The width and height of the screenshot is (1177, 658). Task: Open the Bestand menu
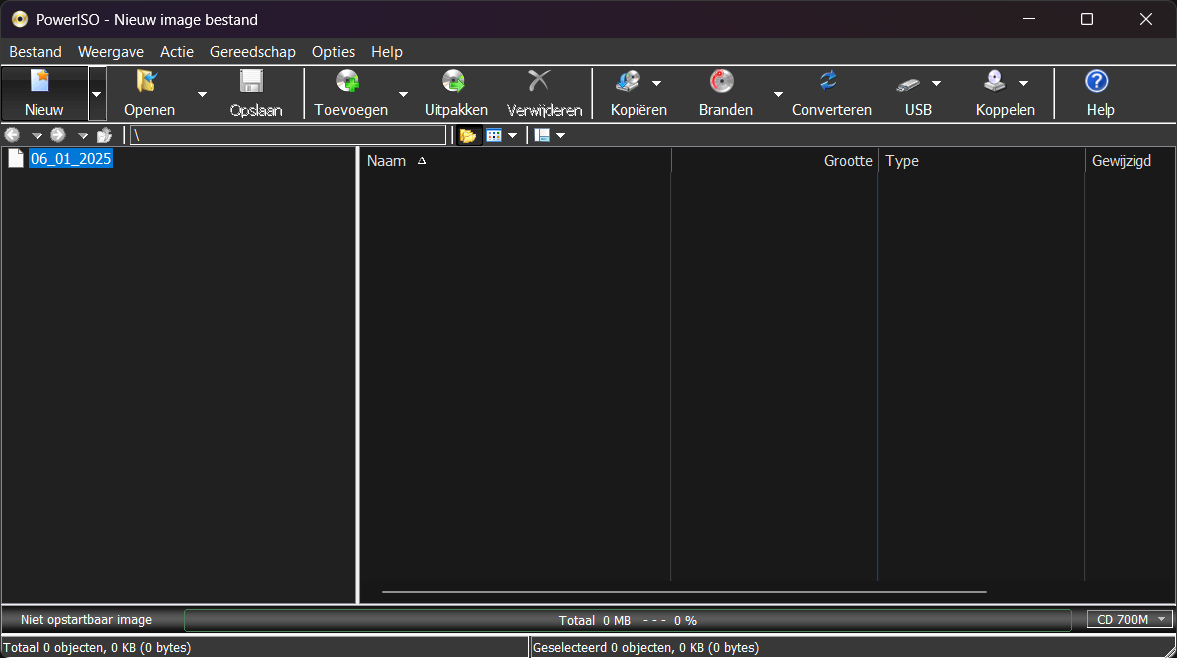click(x=35, y=52)
